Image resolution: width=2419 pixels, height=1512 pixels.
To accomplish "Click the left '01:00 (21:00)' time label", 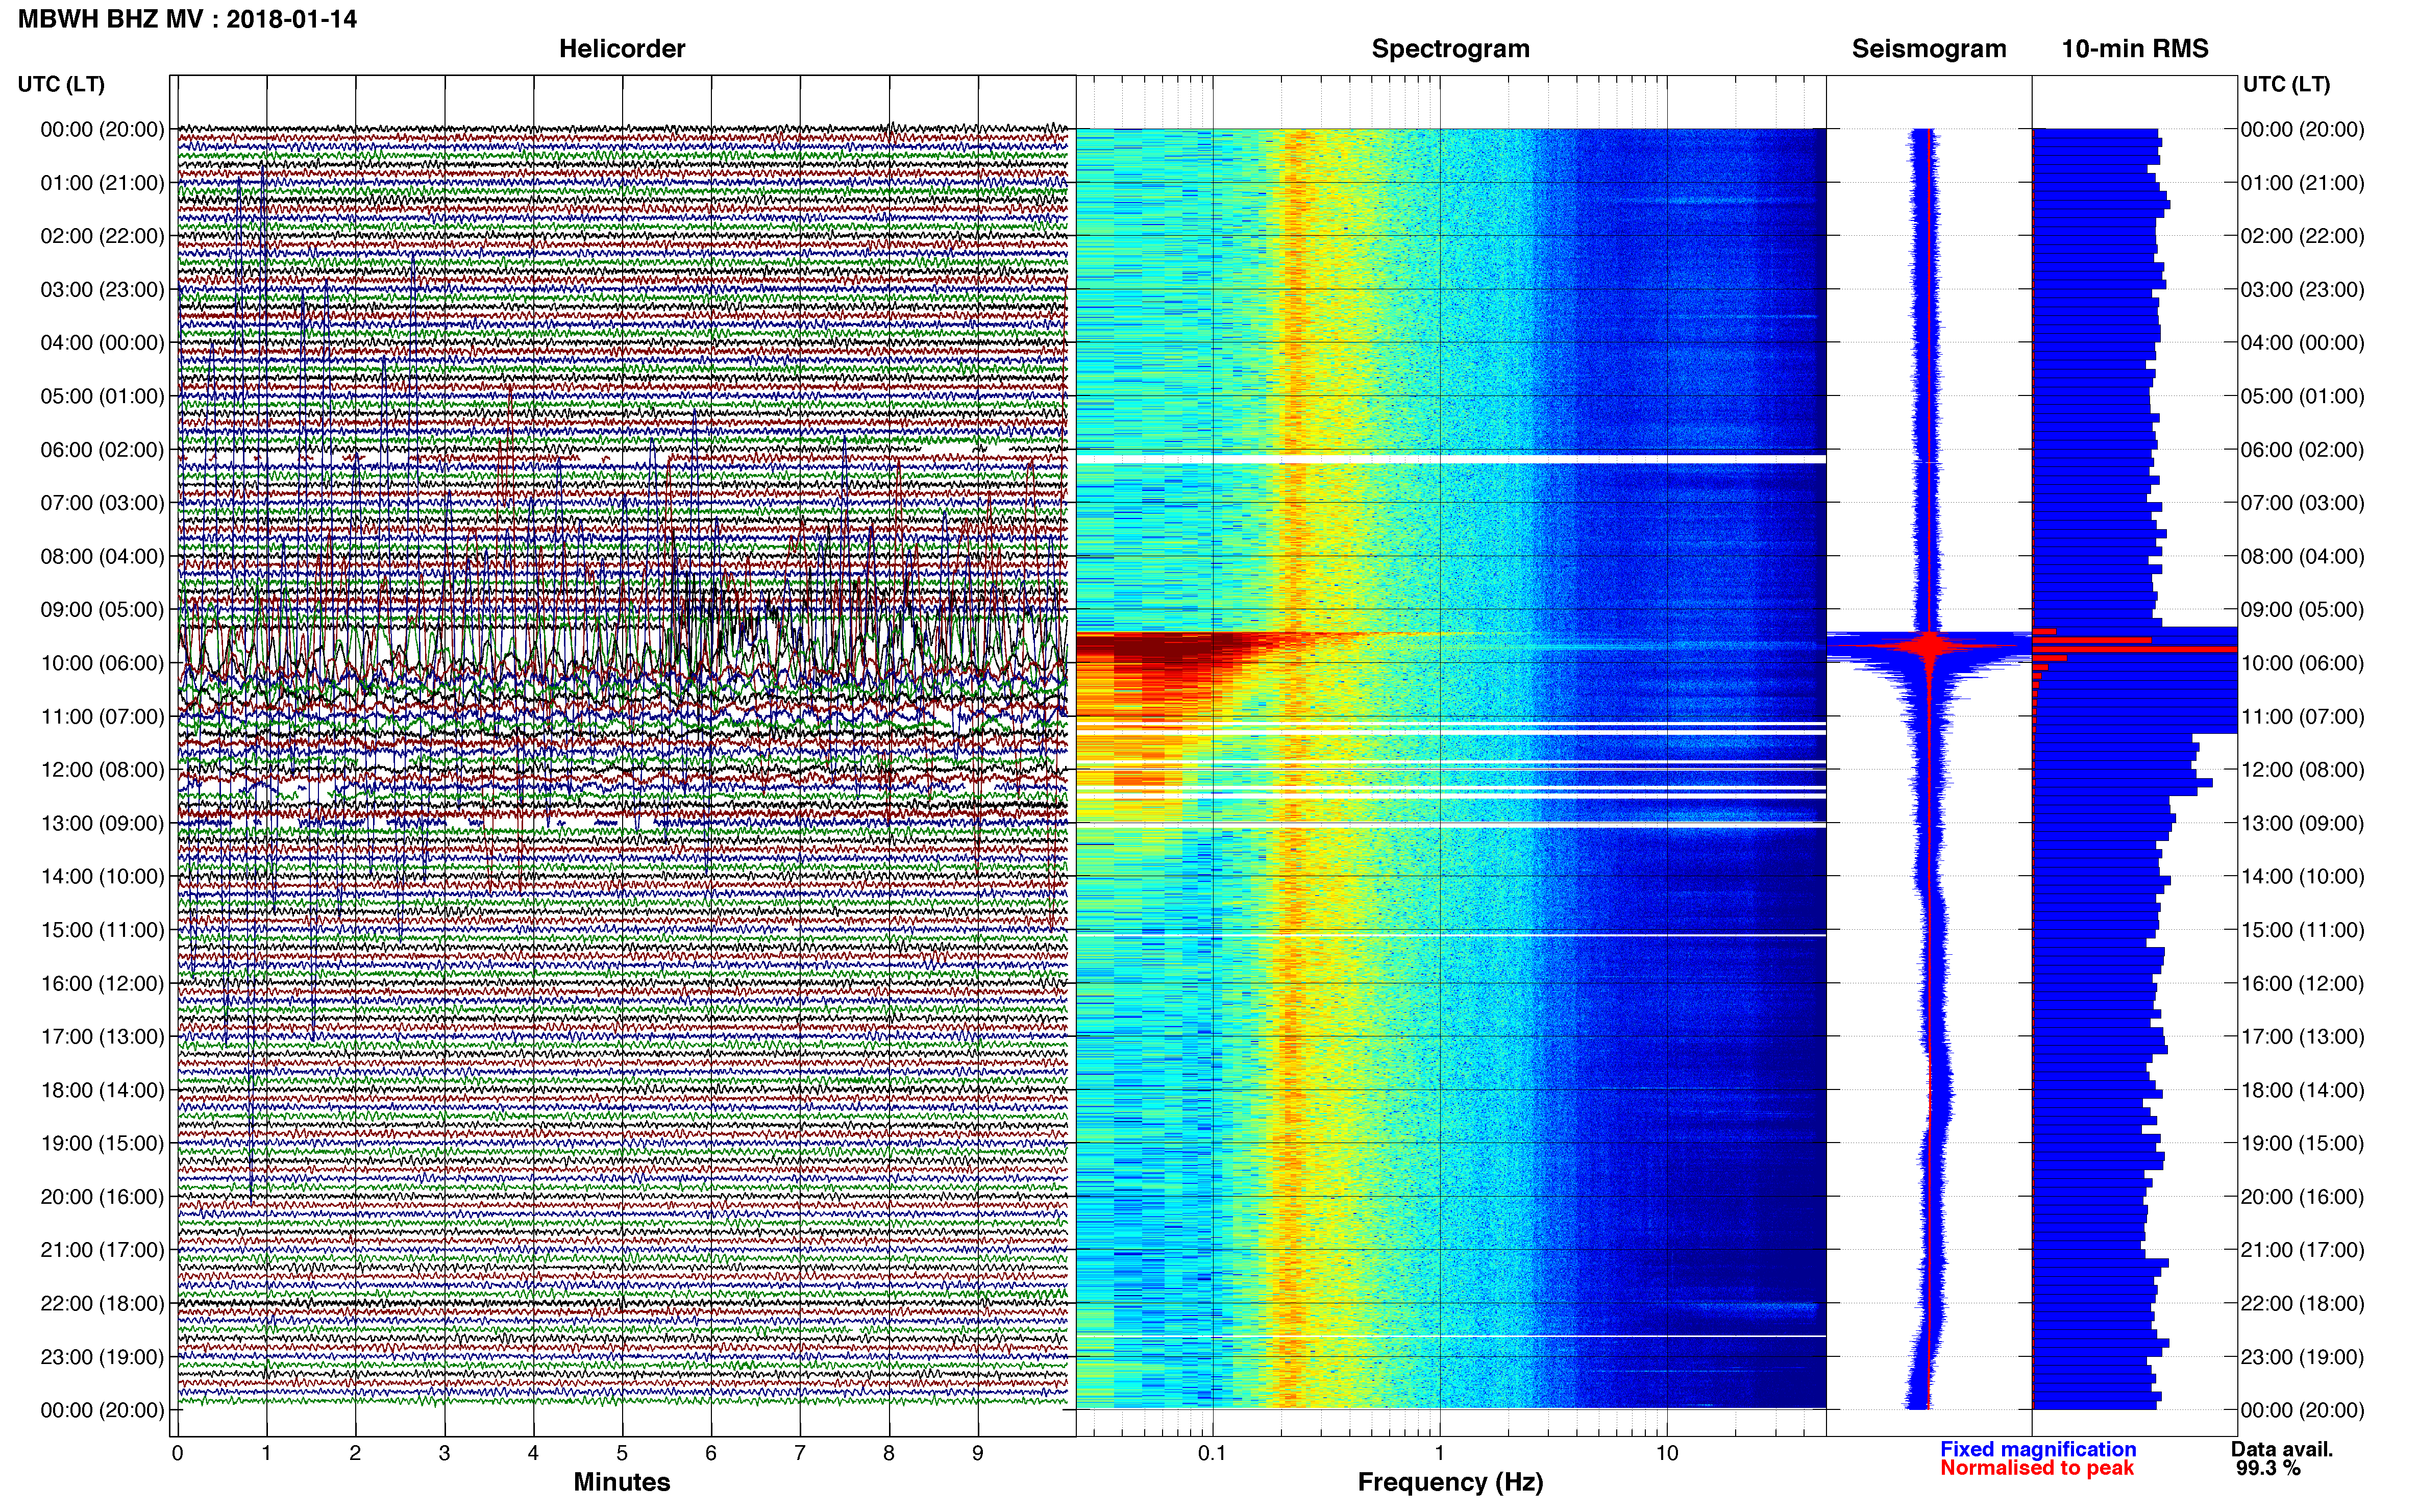I will click(102, 183).
